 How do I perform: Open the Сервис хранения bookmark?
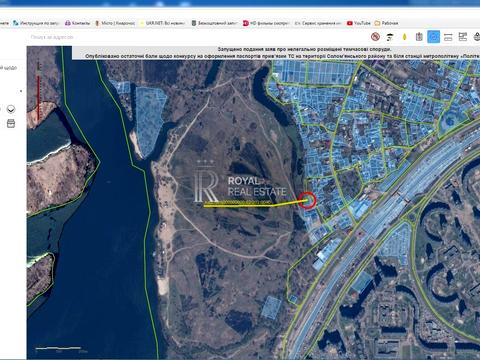[318, 23]
